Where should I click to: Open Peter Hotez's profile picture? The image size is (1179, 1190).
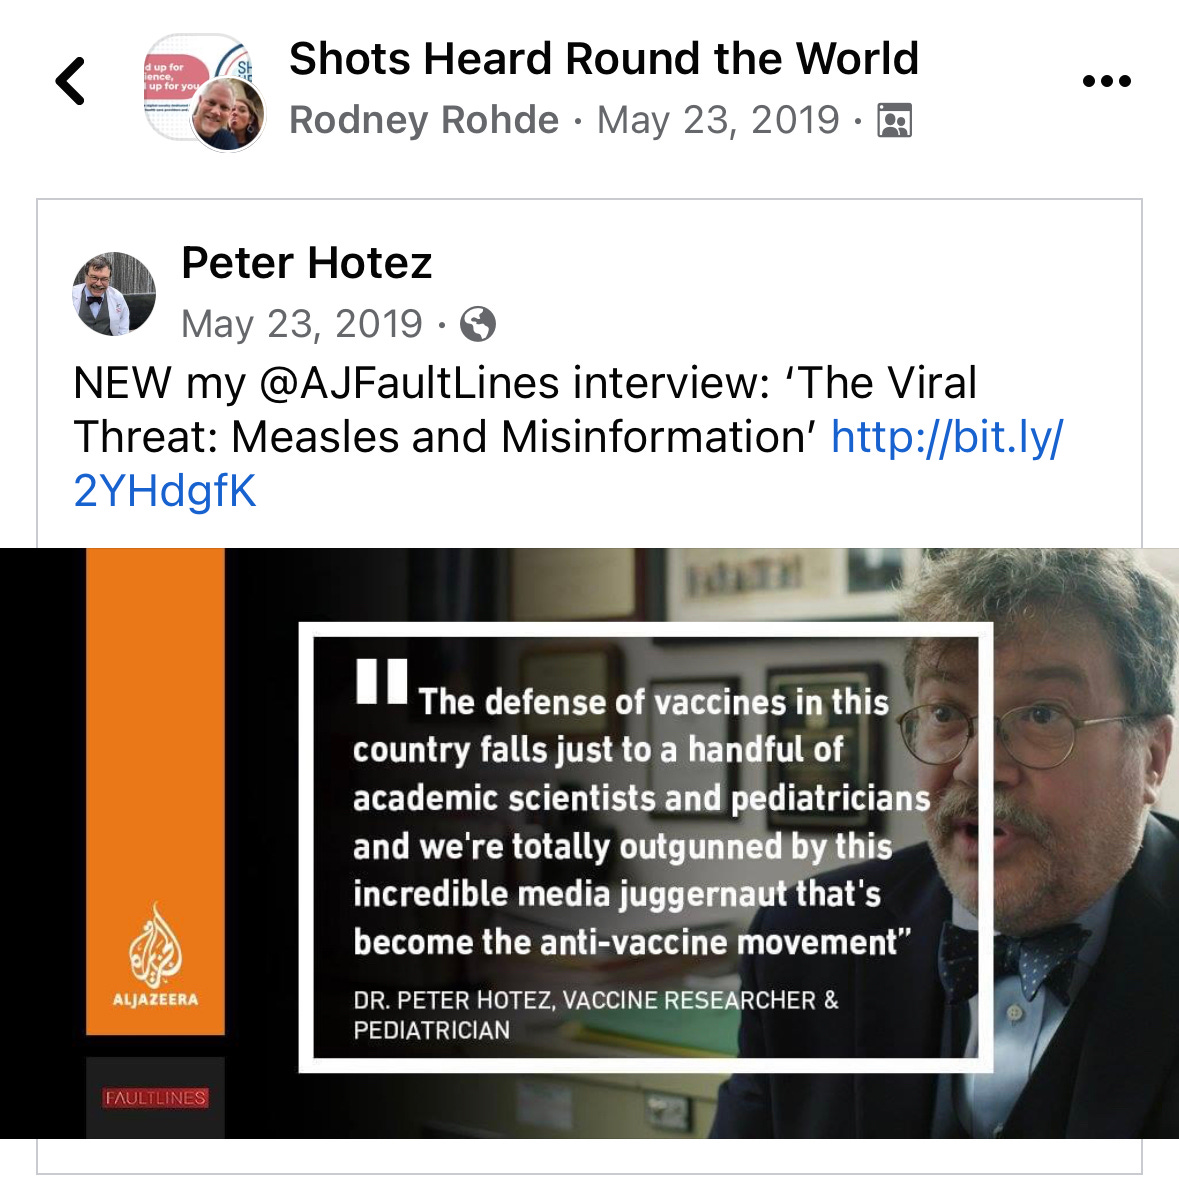pyautogui.click(x=114, y=294)
